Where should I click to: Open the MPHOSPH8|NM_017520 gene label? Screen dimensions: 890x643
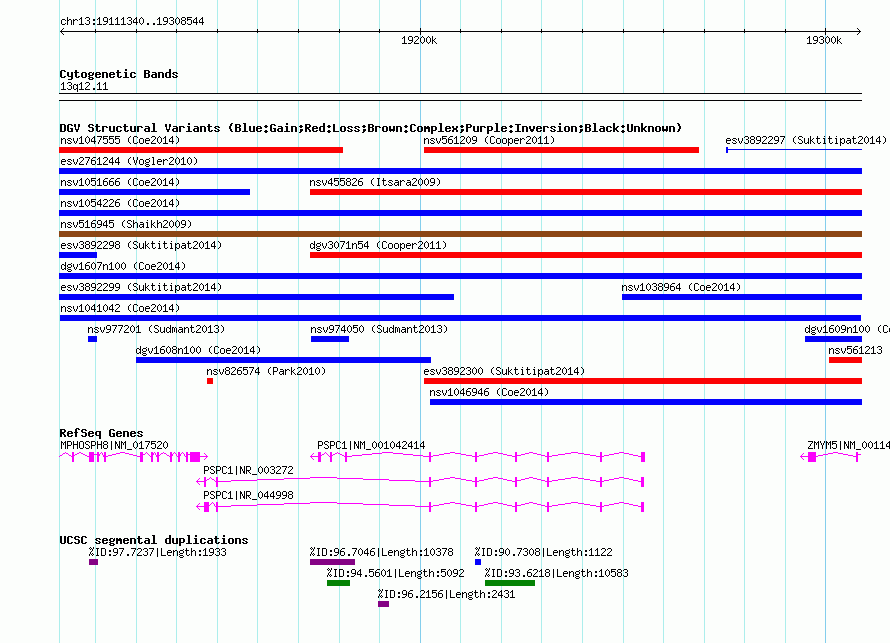(114, 446)
